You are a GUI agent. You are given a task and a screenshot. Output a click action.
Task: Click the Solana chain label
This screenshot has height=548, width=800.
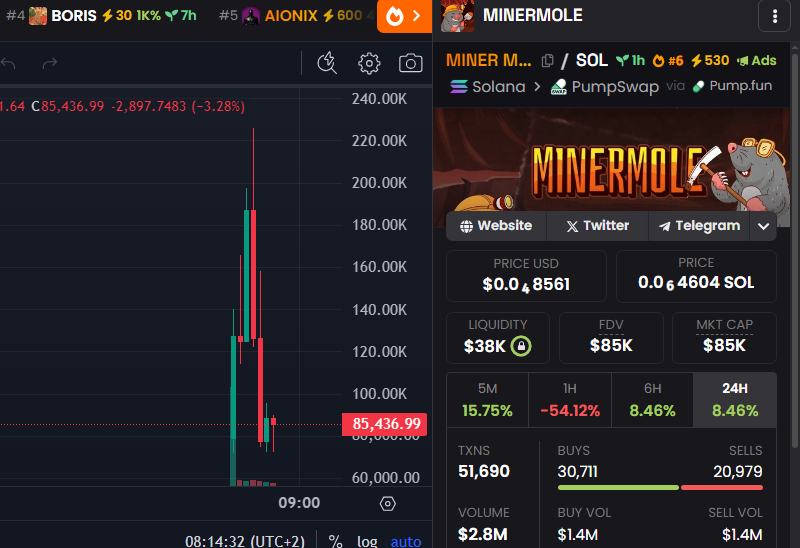click(488, 86)
